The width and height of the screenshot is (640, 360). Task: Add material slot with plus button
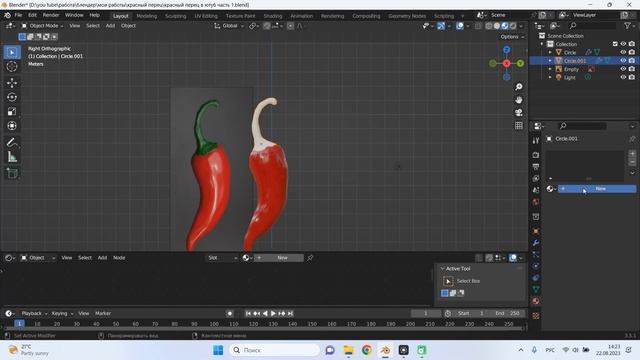(x=632, y=154)
